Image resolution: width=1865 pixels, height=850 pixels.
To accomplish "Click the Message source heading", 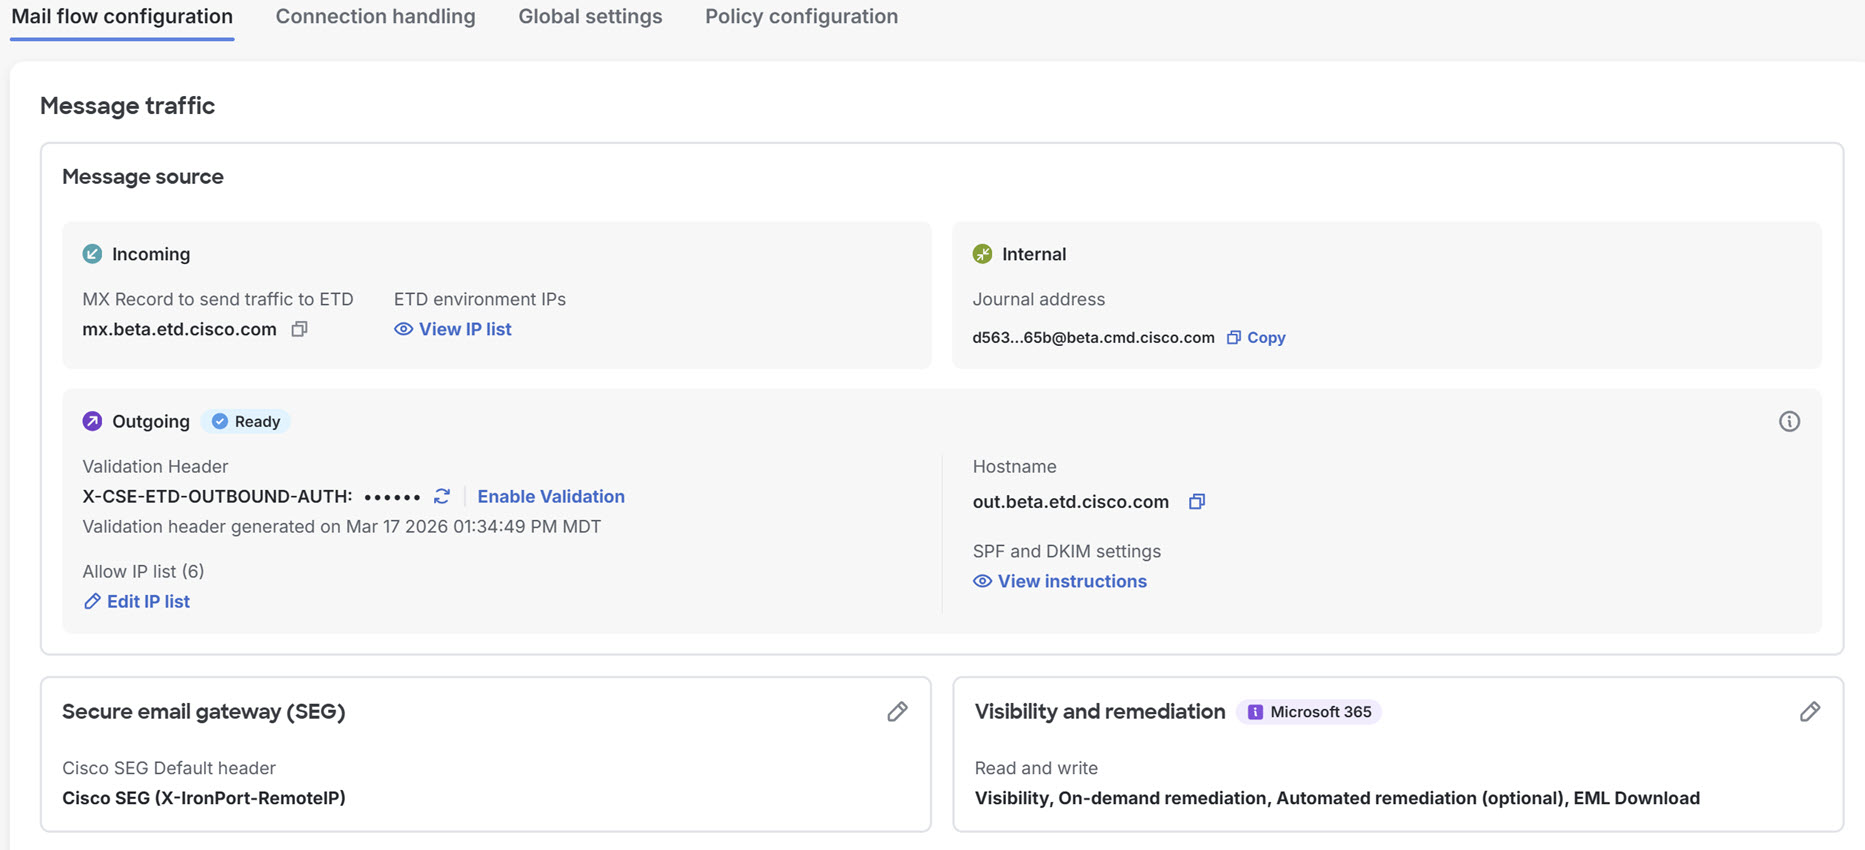I will coord(143,177).
